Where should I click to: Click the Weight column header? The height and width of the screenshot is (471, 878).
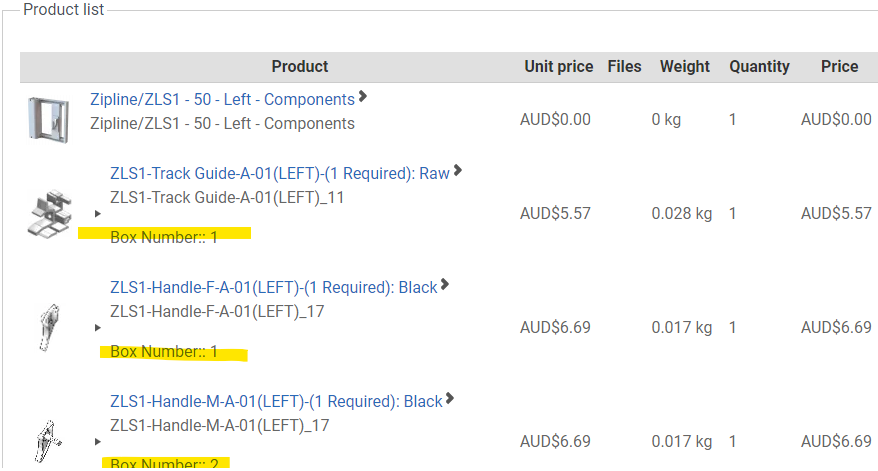(684, 66)
